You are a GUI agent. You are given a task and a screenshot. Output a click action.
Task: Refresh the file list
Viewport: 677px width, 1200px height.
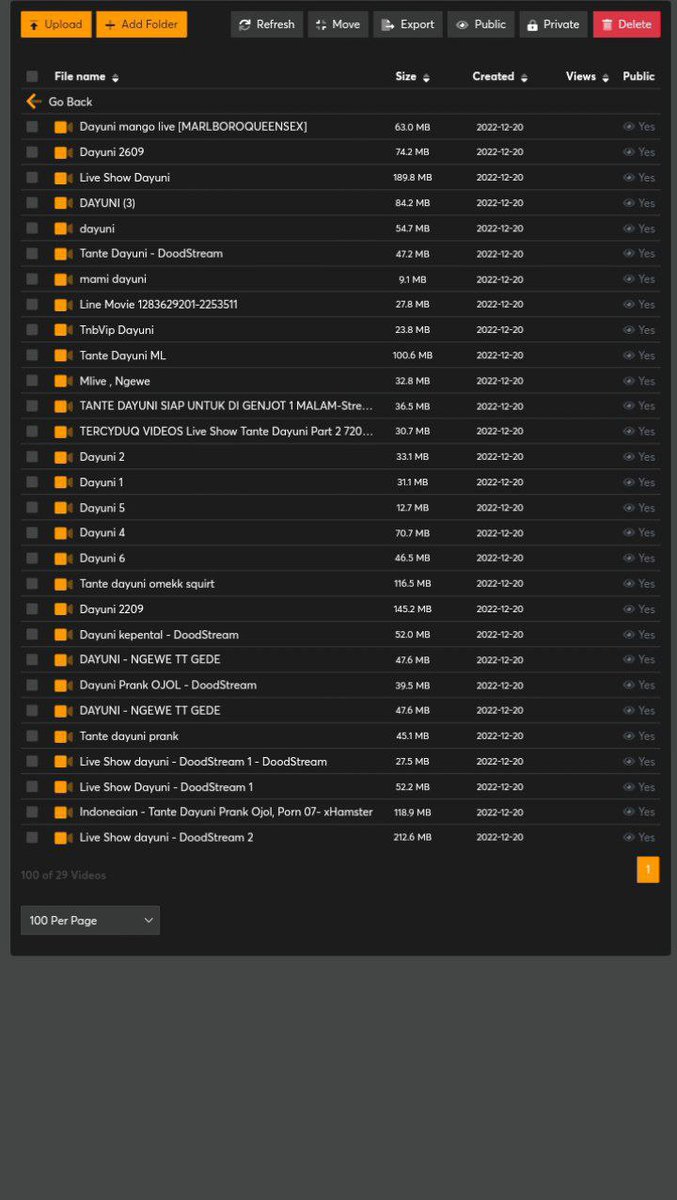click(x=267, y=24)
